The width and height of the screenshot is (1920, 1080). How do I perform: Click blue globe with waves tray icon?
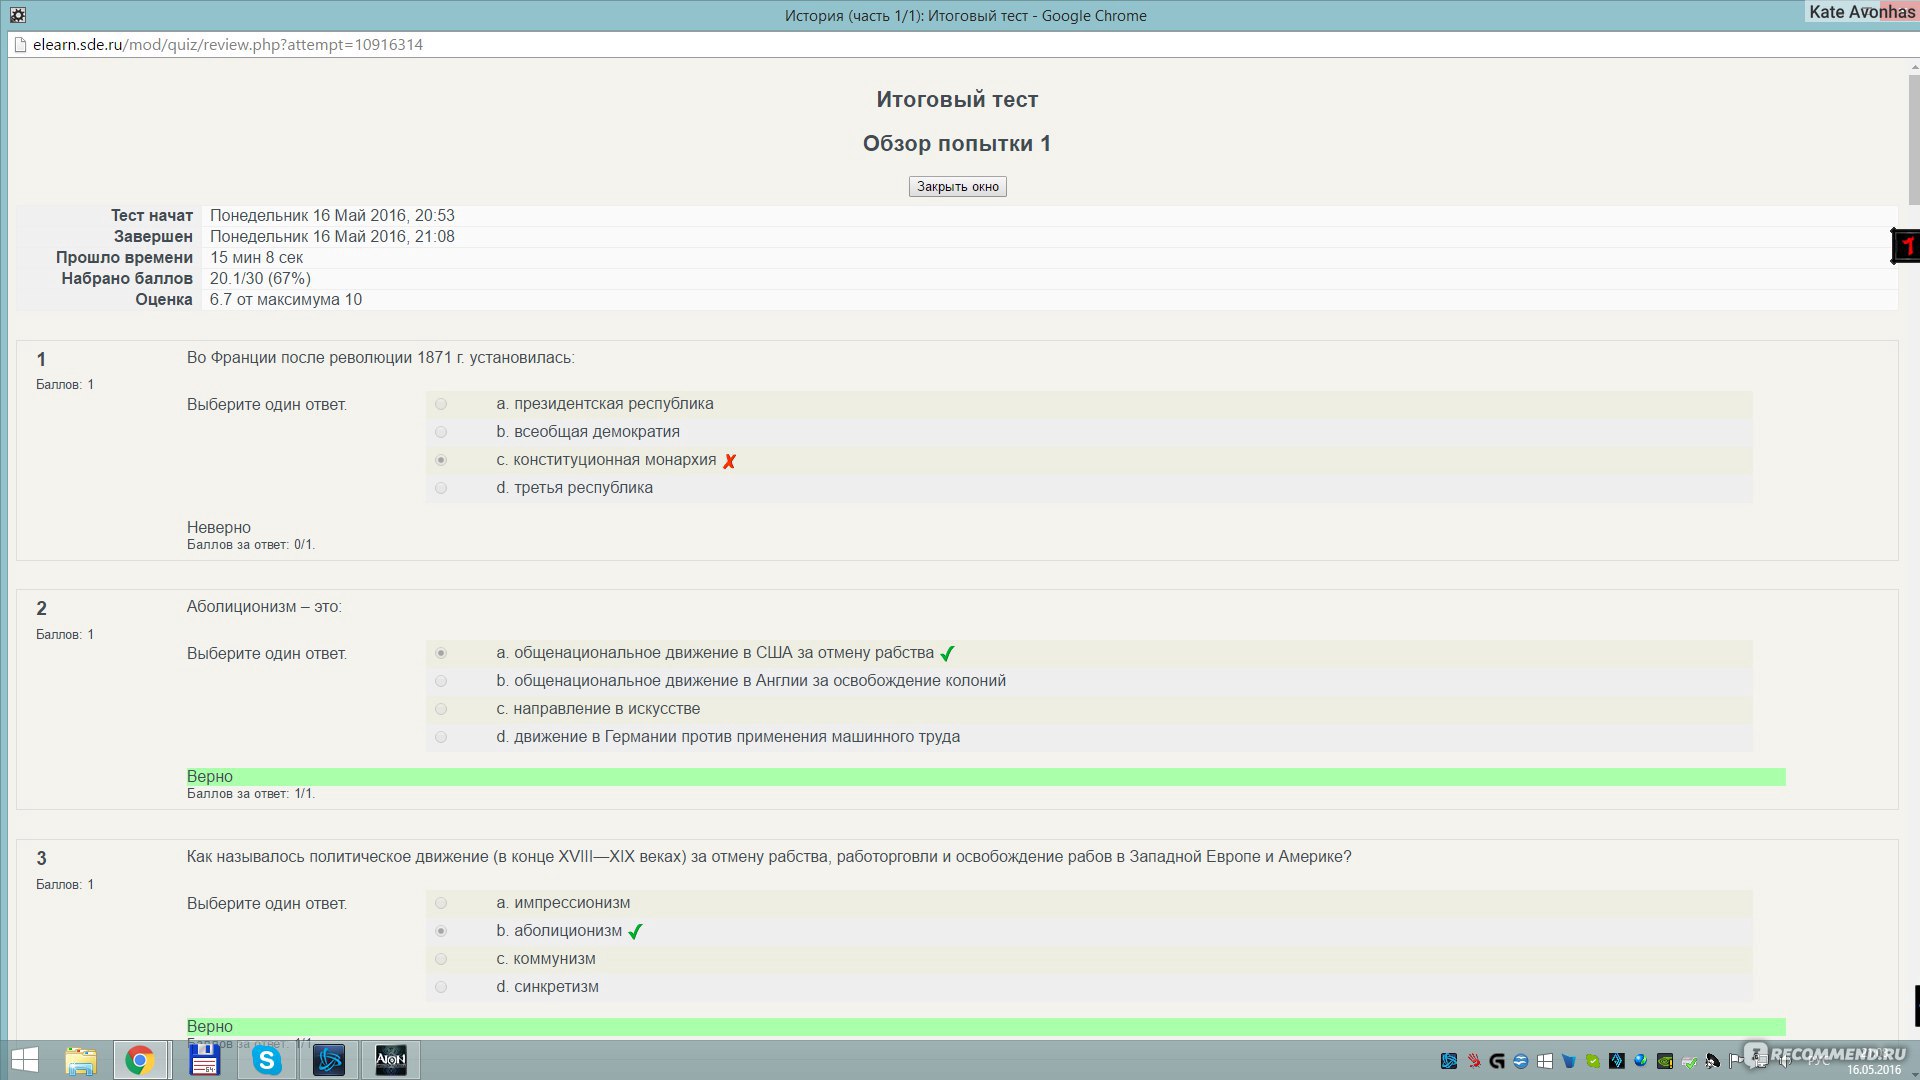click(1521, 1061)
